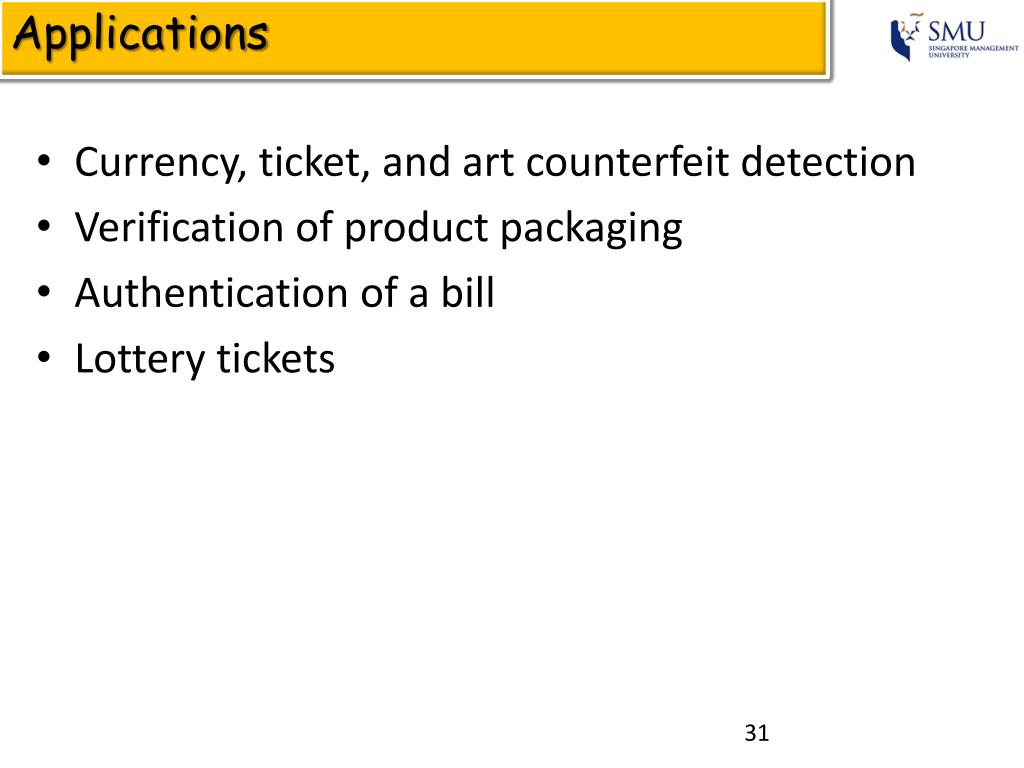Click the yellow title banner background
Image resolution: width=1024 pixels, height=768 pixels.
(x=415, y=39)
